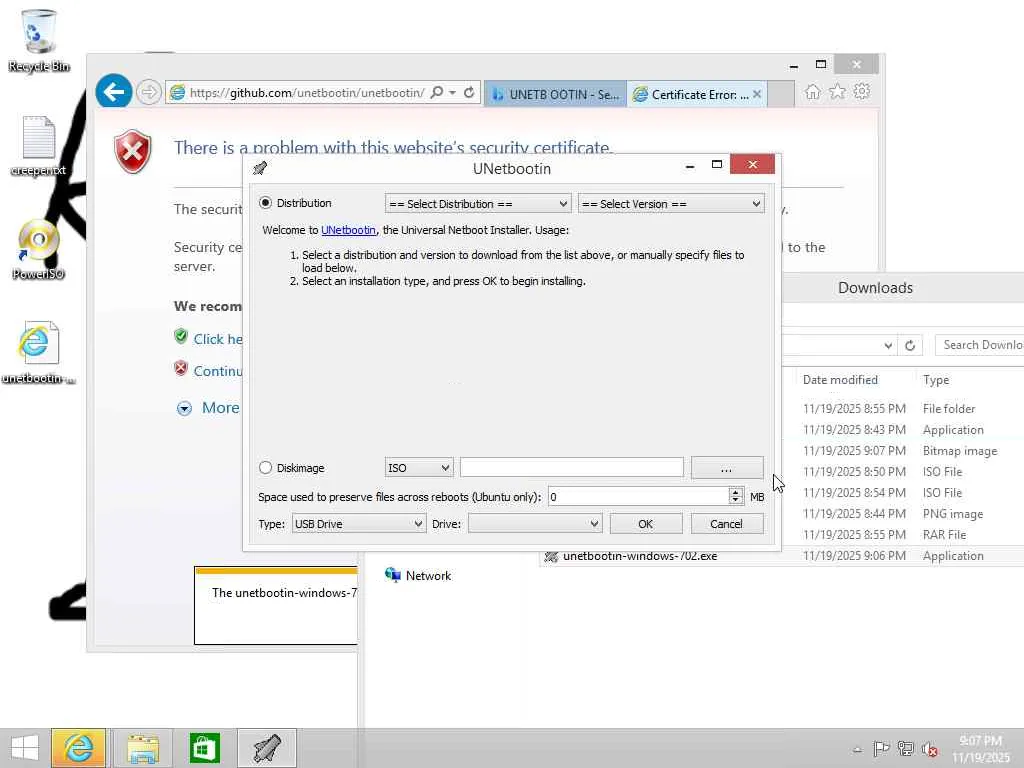Expand the More information chevron
This screenshot has width=1024, height=768.
click(185, 409)
